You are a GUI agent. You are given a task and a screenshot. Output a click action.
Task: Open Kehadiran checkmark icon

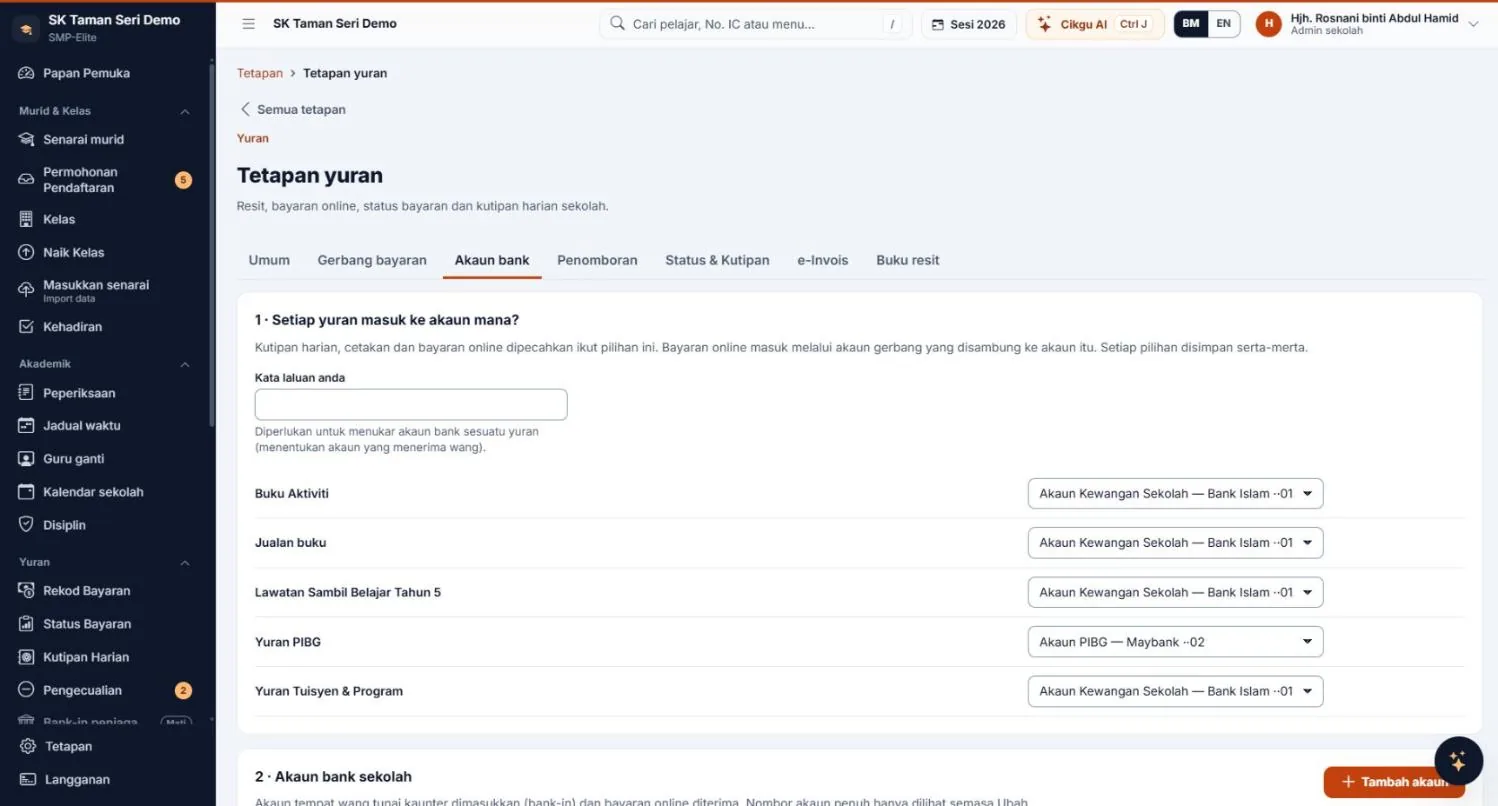tap(27, 327)
